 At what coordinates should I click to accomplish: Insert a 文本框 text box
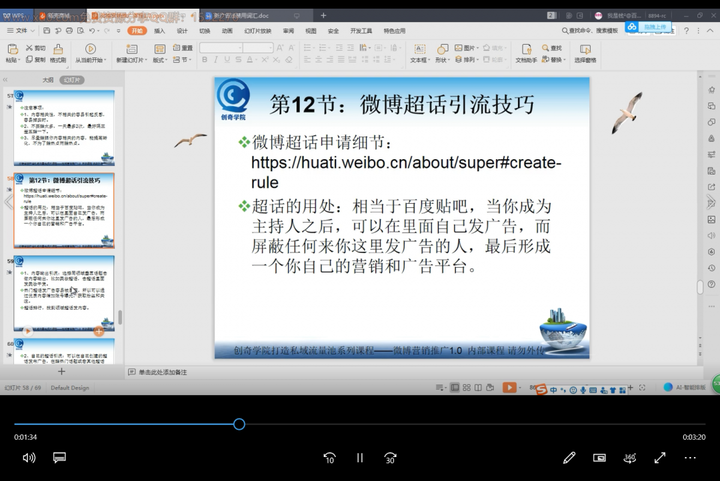(x=420, y=53)
